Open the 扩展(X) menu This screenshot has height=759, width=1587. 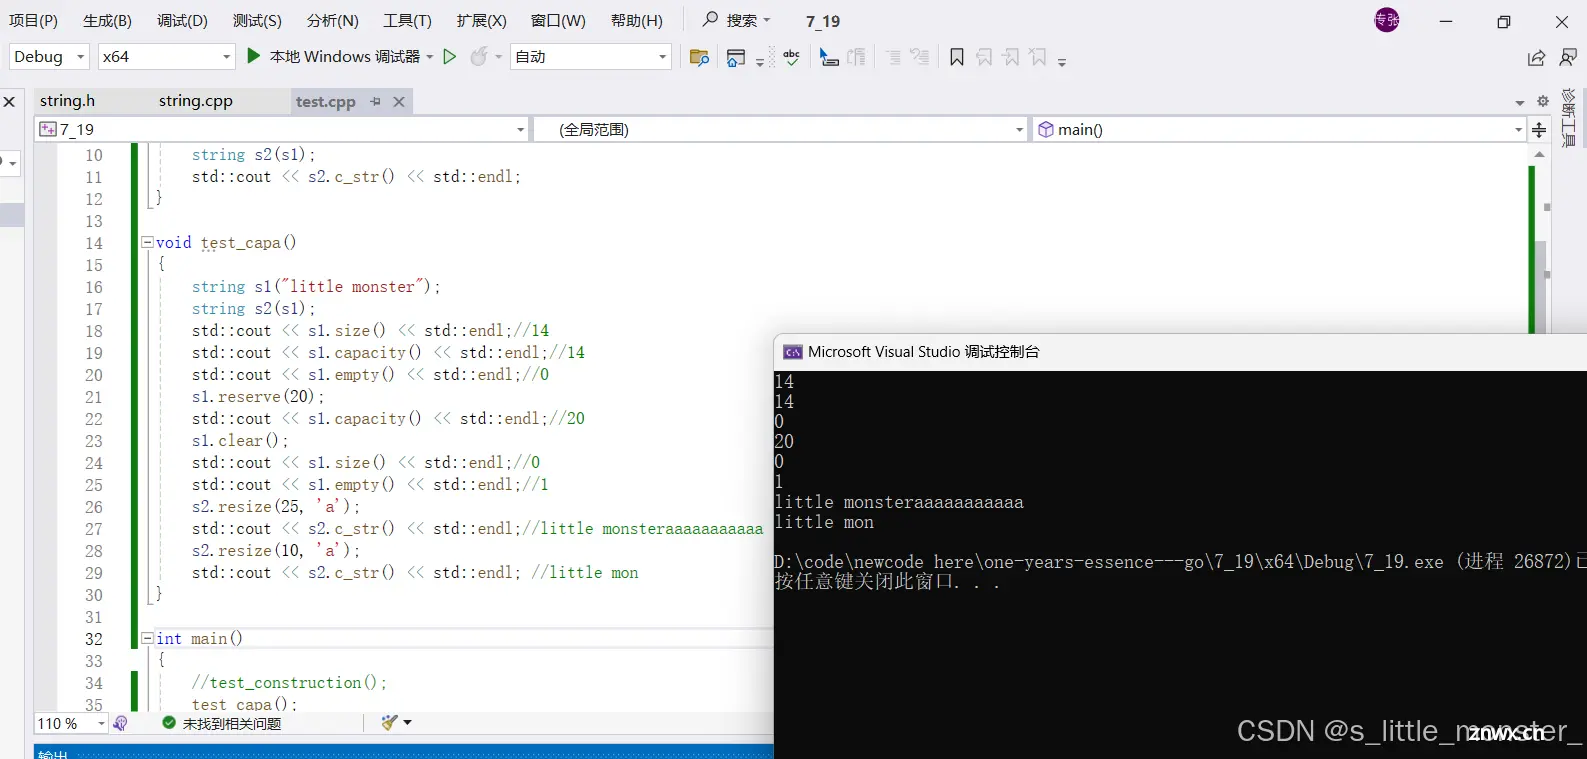pos(481,20)
